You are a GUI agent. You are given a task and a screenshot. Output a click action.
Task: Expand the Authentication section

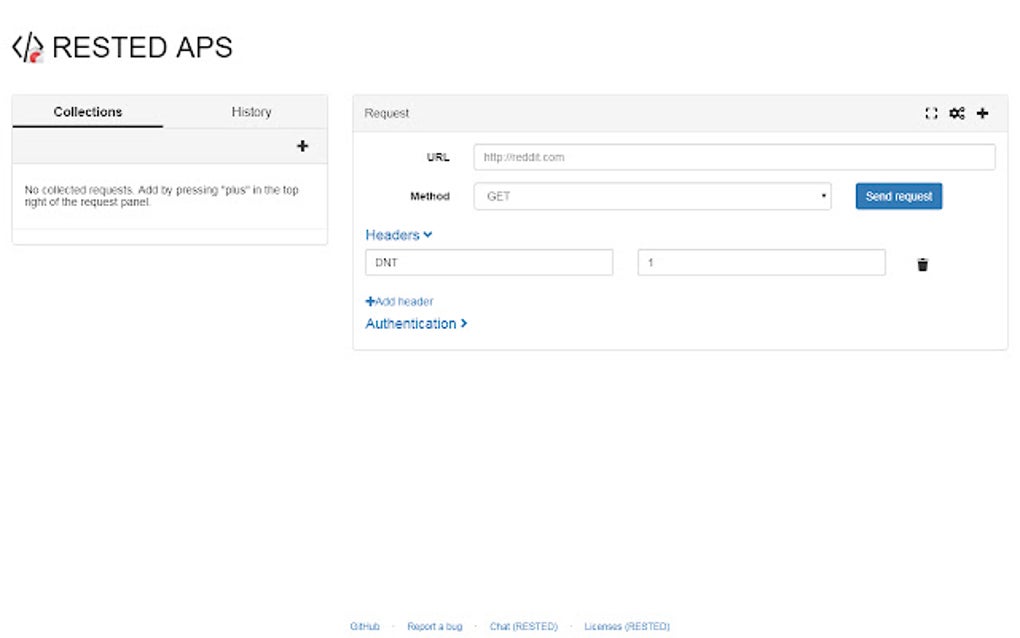coord(416,323)
